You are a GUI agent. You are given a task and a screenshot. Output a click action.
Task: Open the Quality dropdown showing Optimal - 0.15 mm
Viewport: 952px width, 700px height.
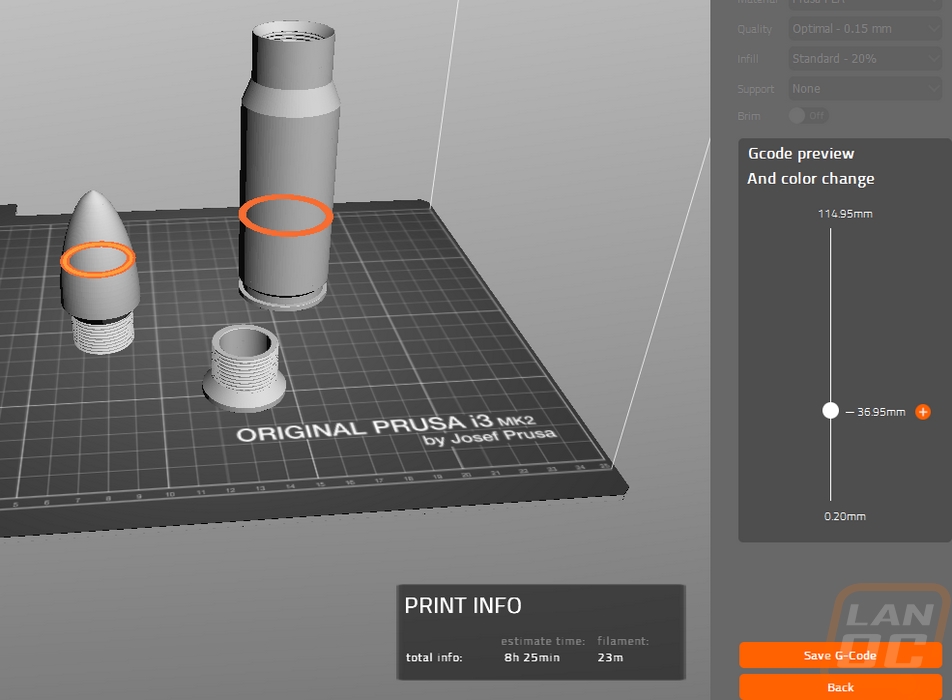tap(865, 29)
